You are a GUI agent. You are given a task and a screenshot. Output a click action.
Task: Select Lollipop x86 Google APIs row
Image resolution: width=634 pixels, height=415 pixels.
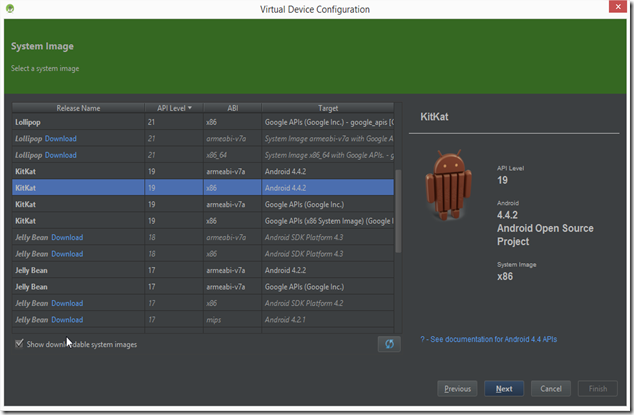[x=203, y=122]
